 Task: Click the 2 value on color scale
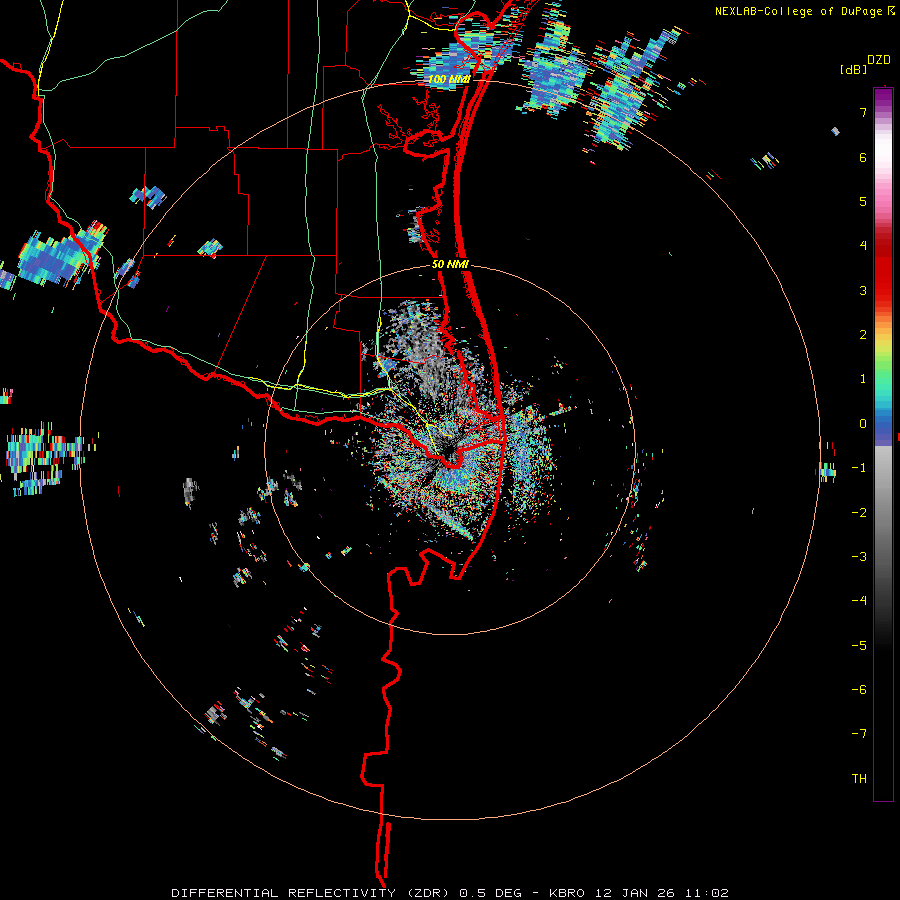[863, 335]
